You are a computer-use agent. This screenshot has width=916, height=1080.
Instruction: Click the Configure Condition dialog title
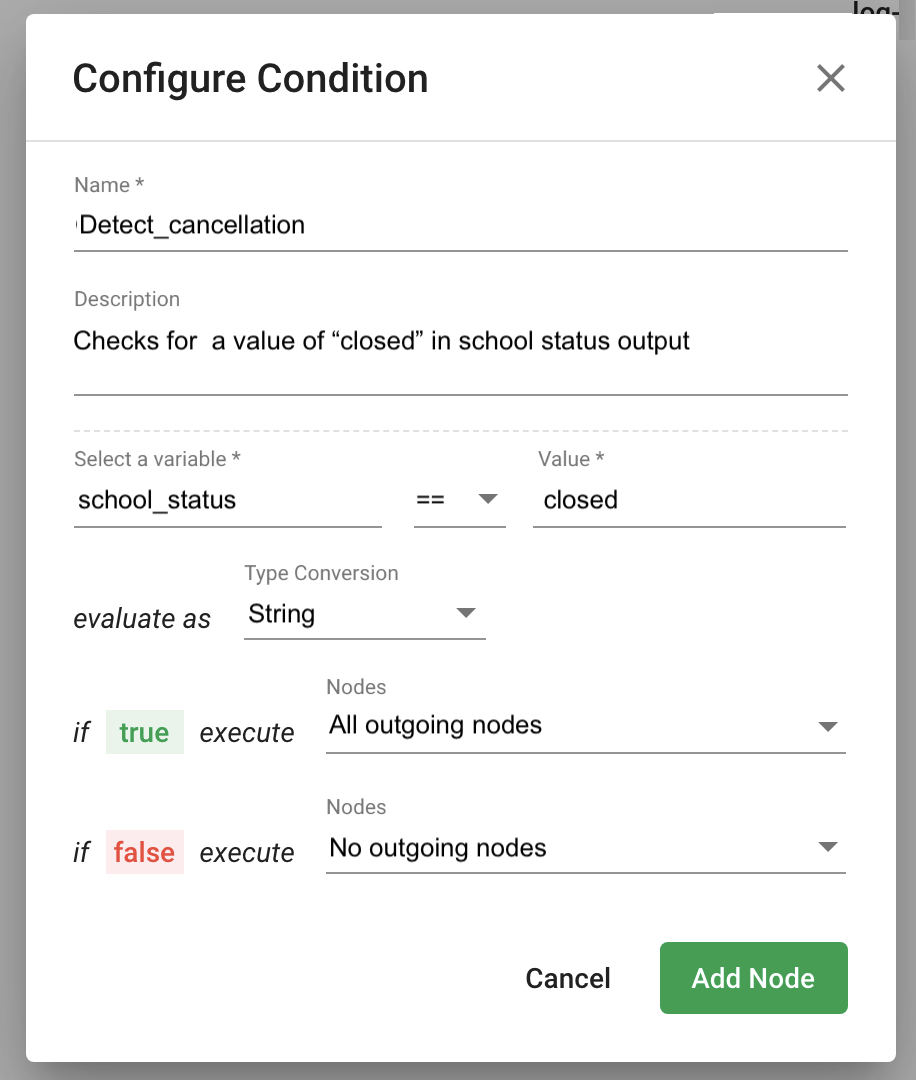(250, 79)
